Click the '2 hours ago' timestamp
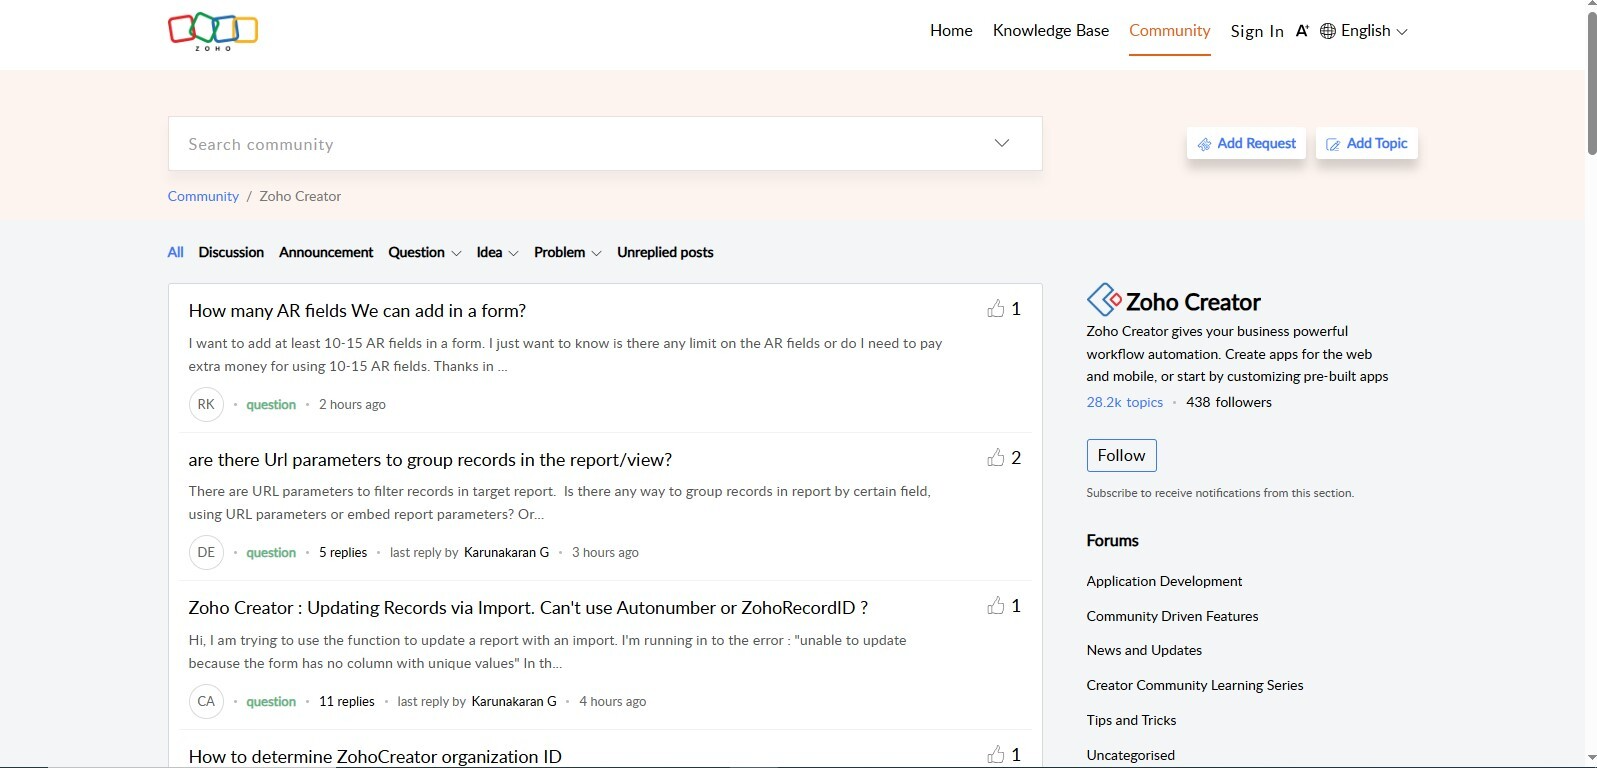 (352, 404)
